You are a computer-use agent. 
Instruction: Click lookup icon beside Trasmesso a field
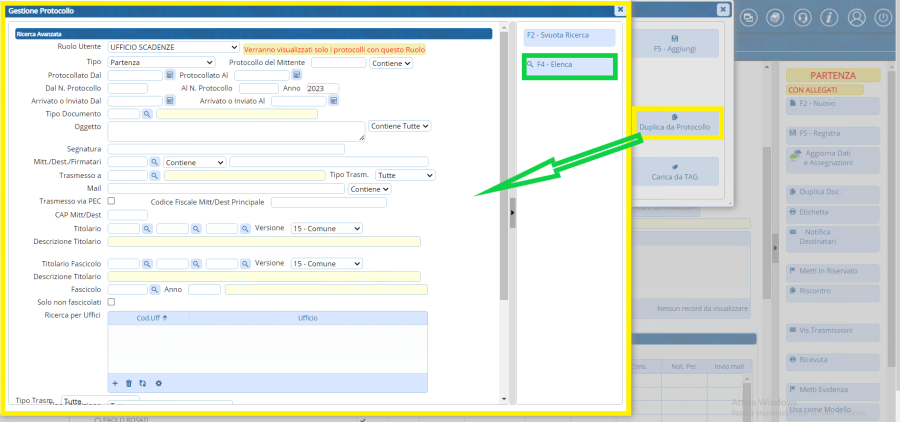155,175
